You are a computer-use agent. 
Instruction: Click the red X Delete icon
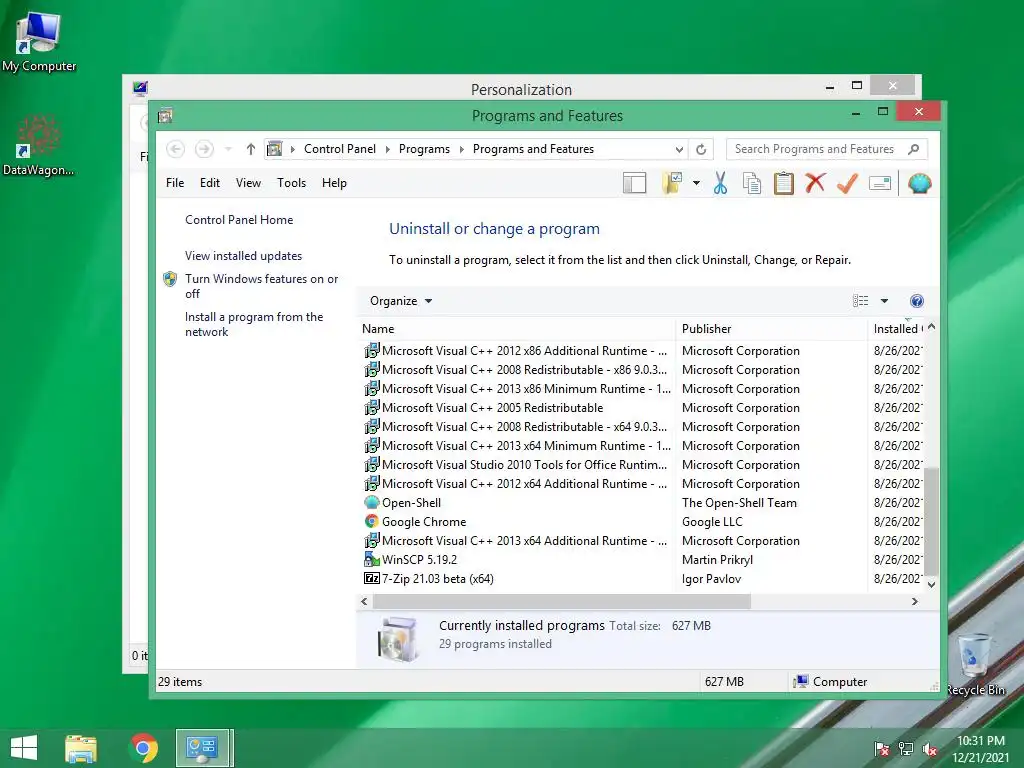pyautogui.click(x=815, y=184)
